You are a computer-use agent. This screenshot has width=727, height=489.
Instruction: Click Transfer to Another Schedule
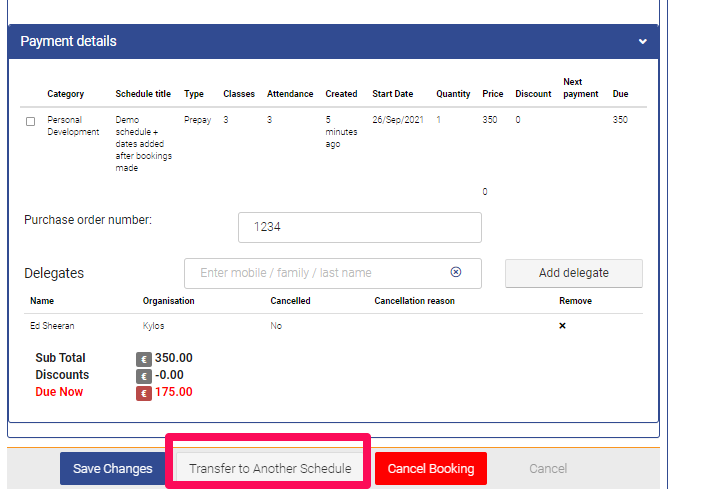[x=270, y=469]
